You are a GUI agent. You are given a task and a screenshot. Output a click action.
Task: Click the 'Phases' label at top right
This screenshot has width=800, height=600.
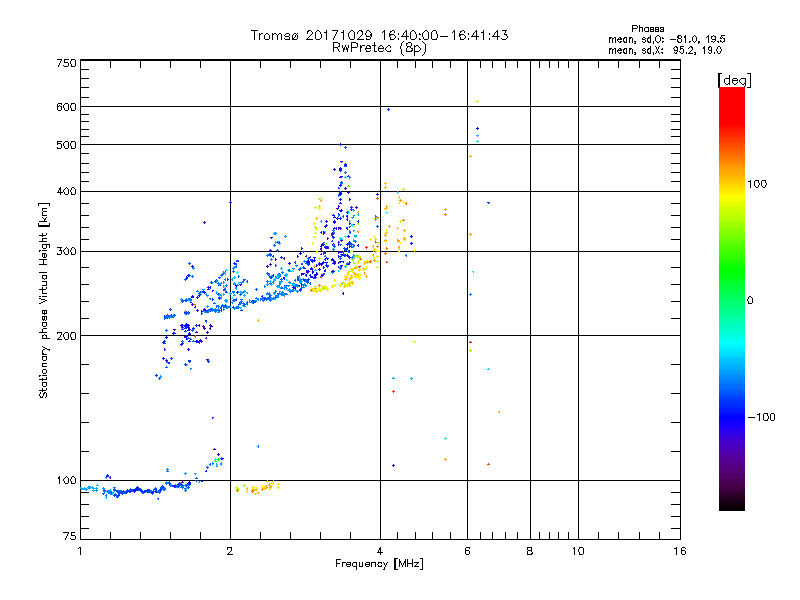click(x=647, y=29)
